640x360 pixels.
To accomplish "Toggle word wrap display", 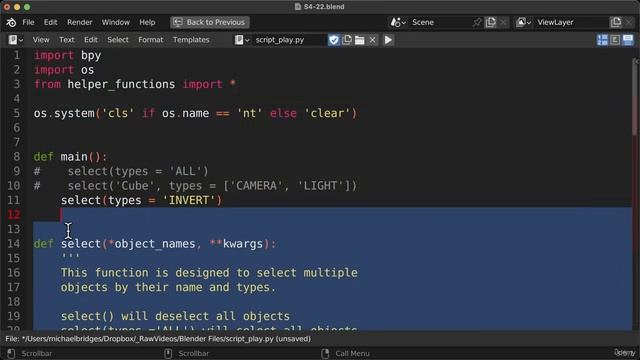I will pos(615,40).
